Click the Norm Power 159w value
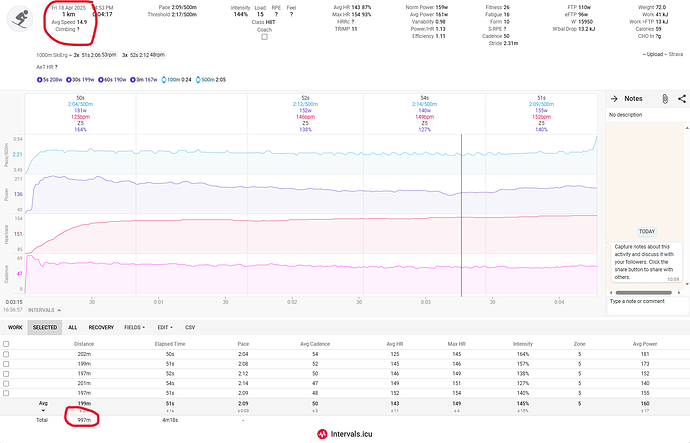Viewport: 690px width, 443px height. coord(426,7)
